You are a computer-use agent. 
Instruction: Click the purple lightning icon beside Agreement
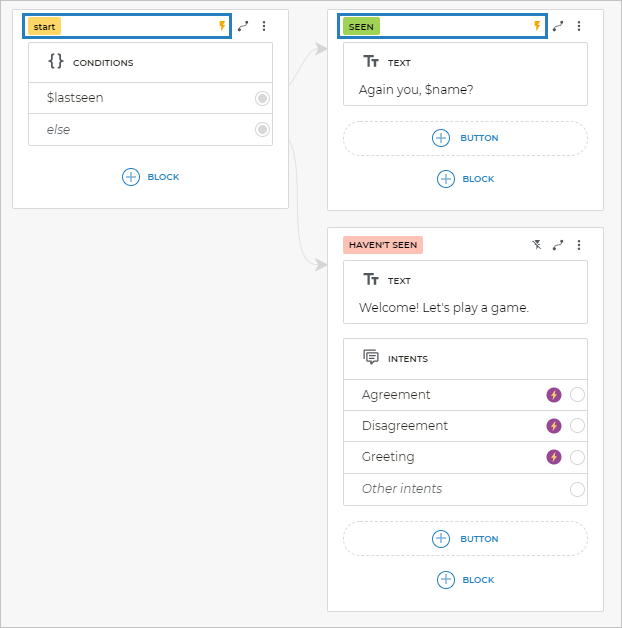(x=554, y=395)
